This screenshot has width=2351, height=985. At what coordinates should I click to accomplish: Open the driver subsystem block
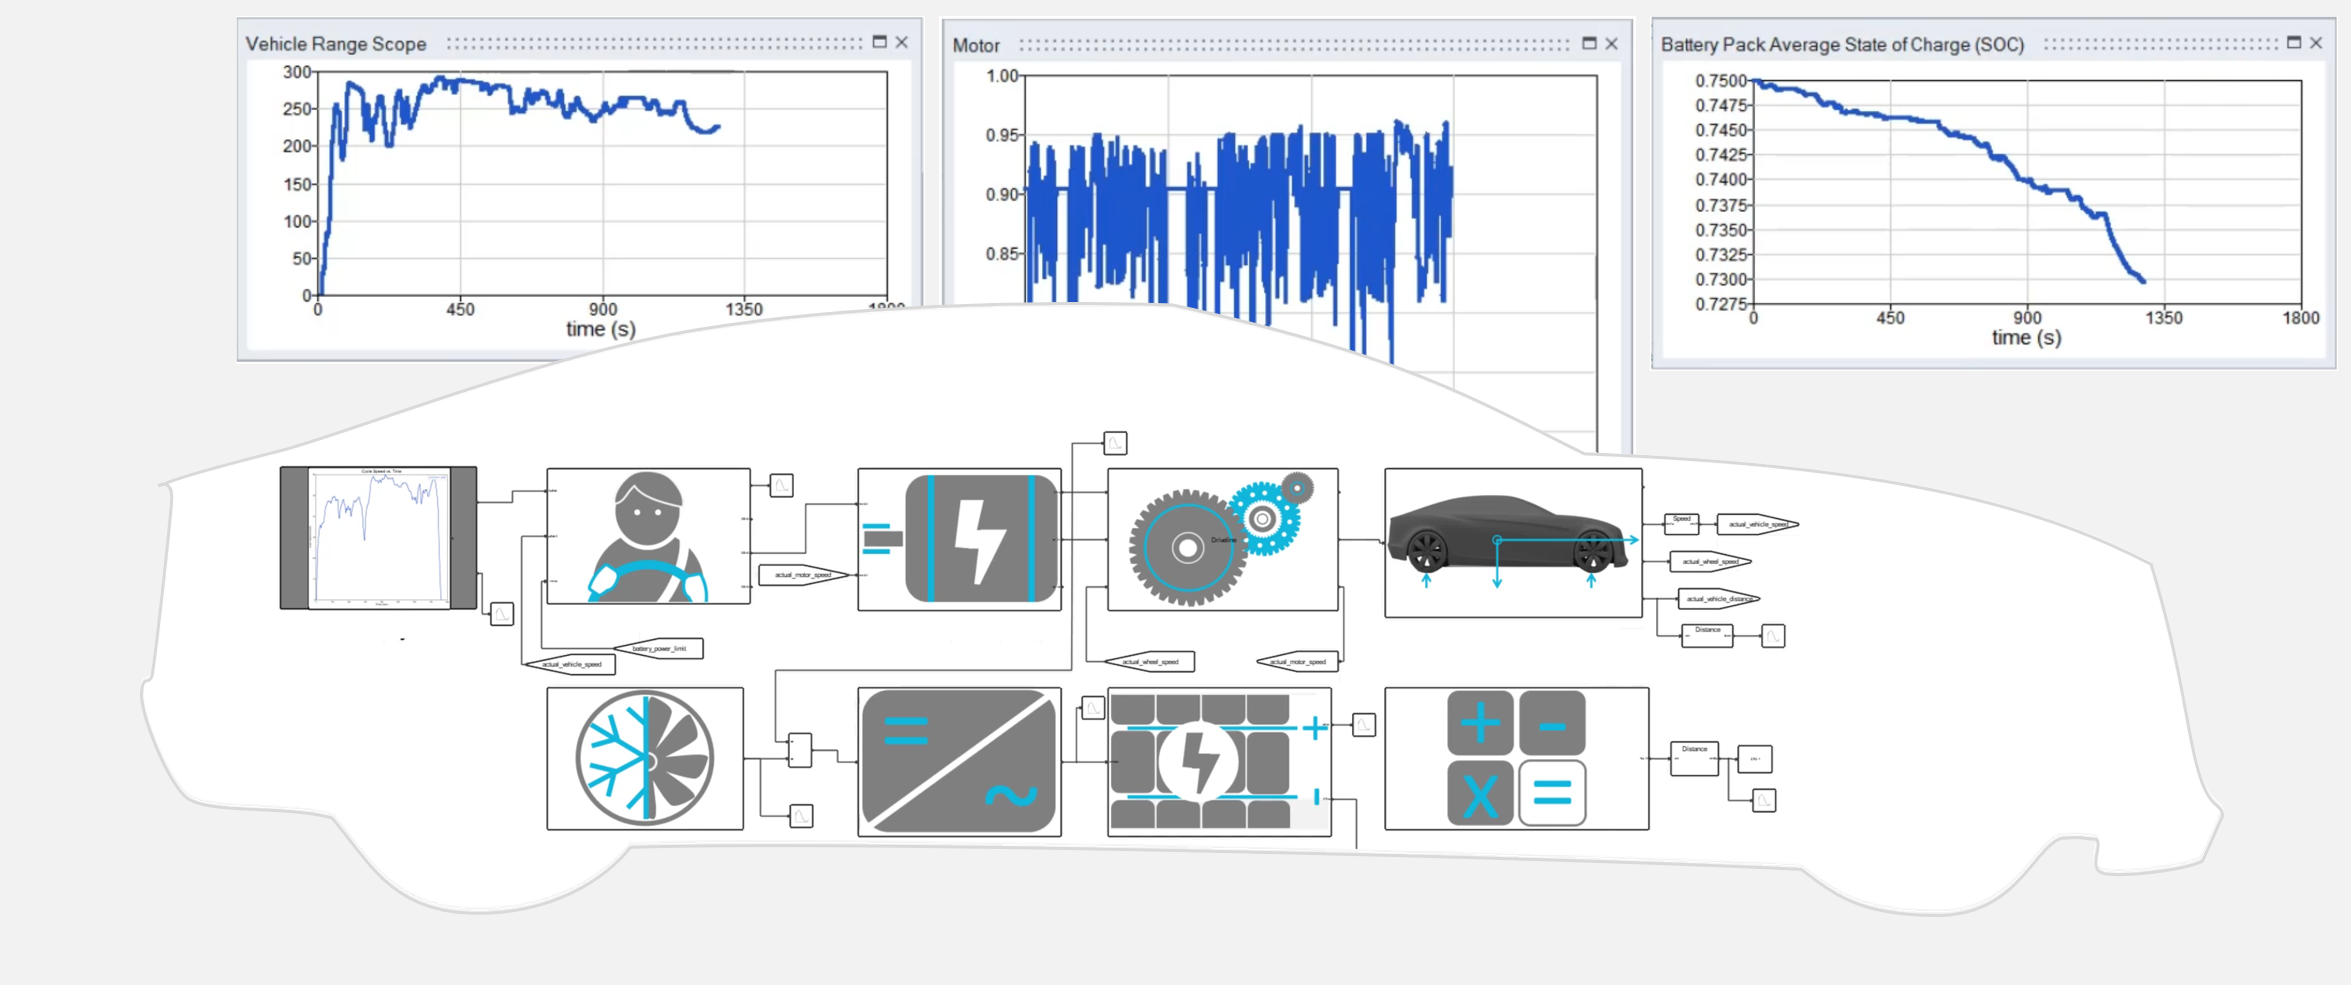point(647,536)
